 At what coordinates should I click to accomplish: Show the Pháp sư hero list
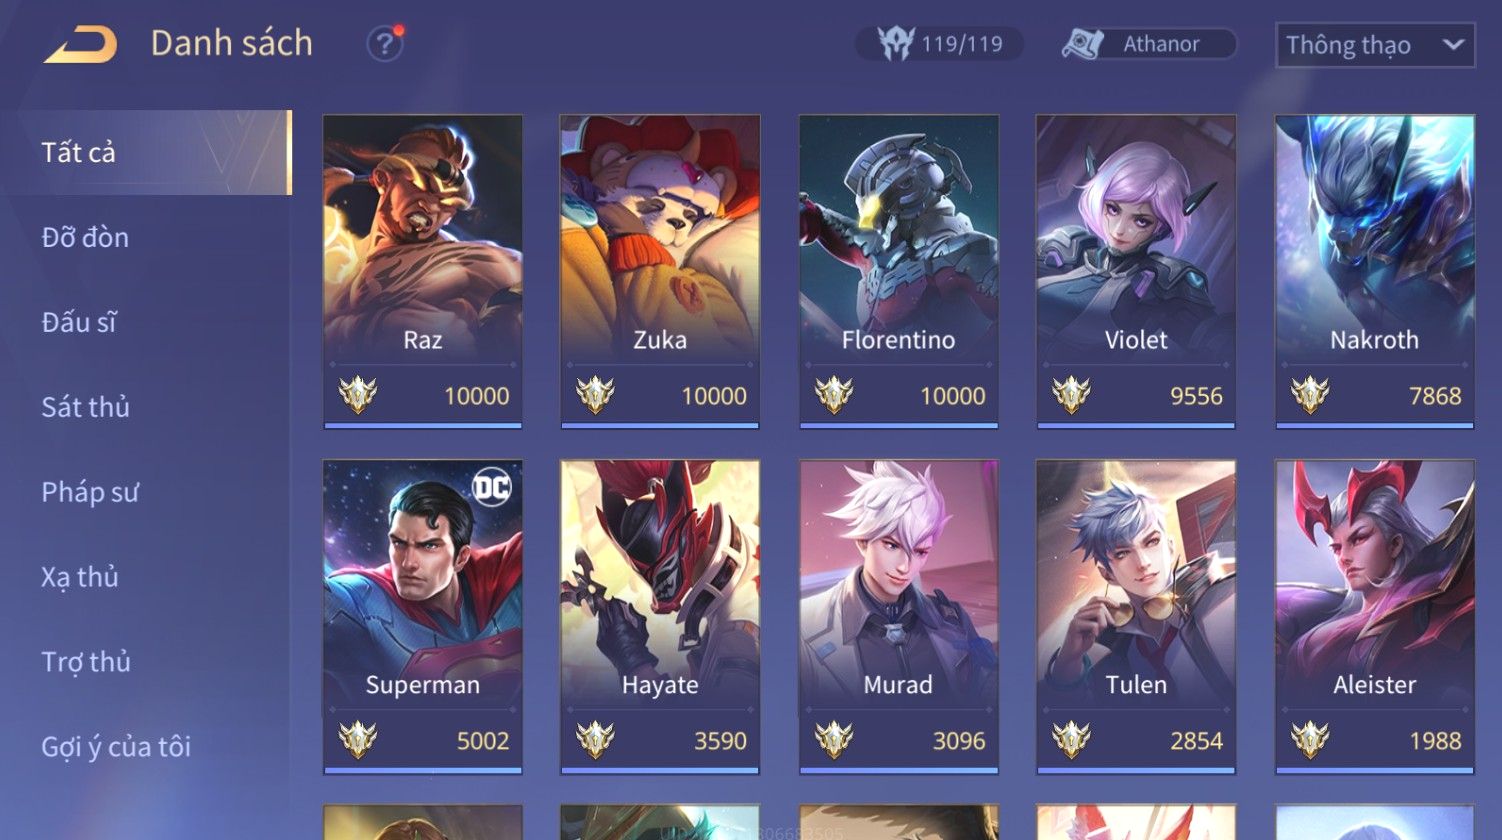(x=90, y=492)
